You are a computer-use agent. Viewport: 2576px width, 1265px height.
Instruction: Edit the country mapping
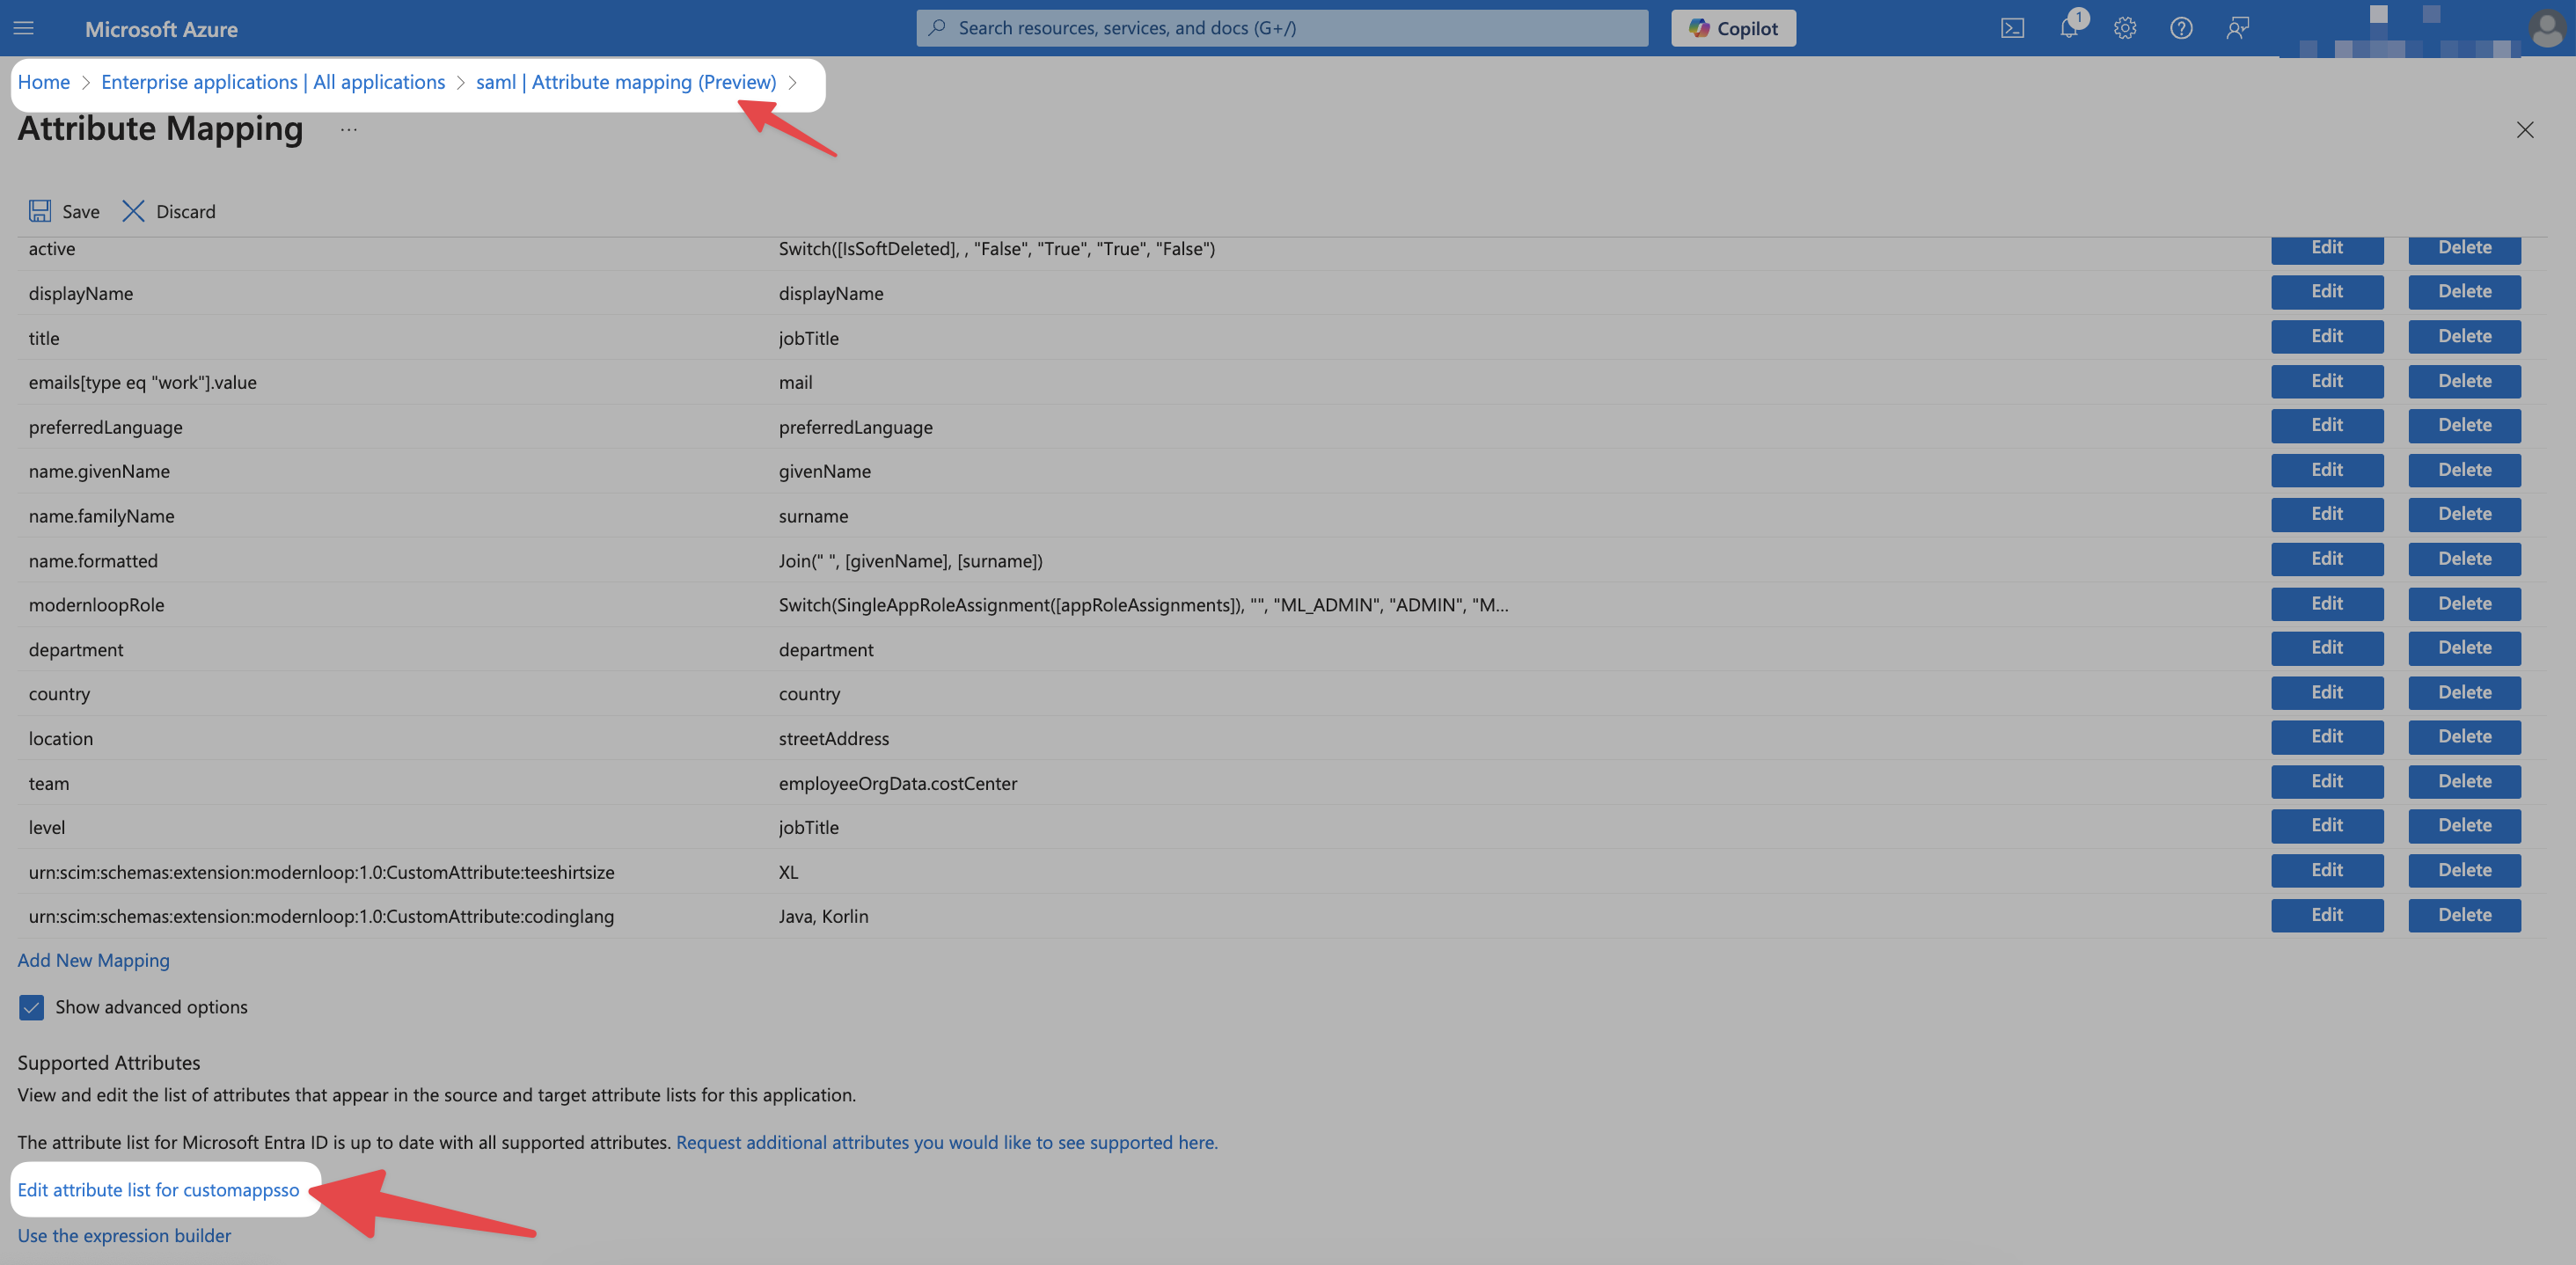click(x=2327, y=693)
